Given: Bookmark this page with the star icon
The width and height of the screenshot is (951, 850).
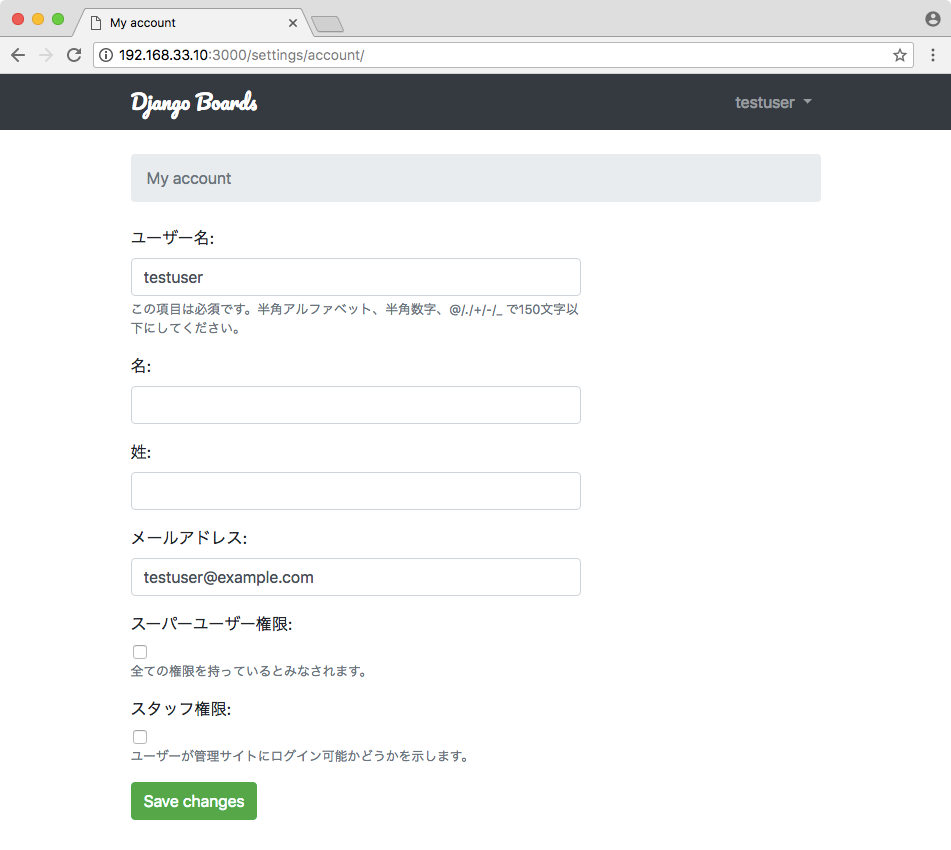Looking at the screenshot, I should 899,55.
